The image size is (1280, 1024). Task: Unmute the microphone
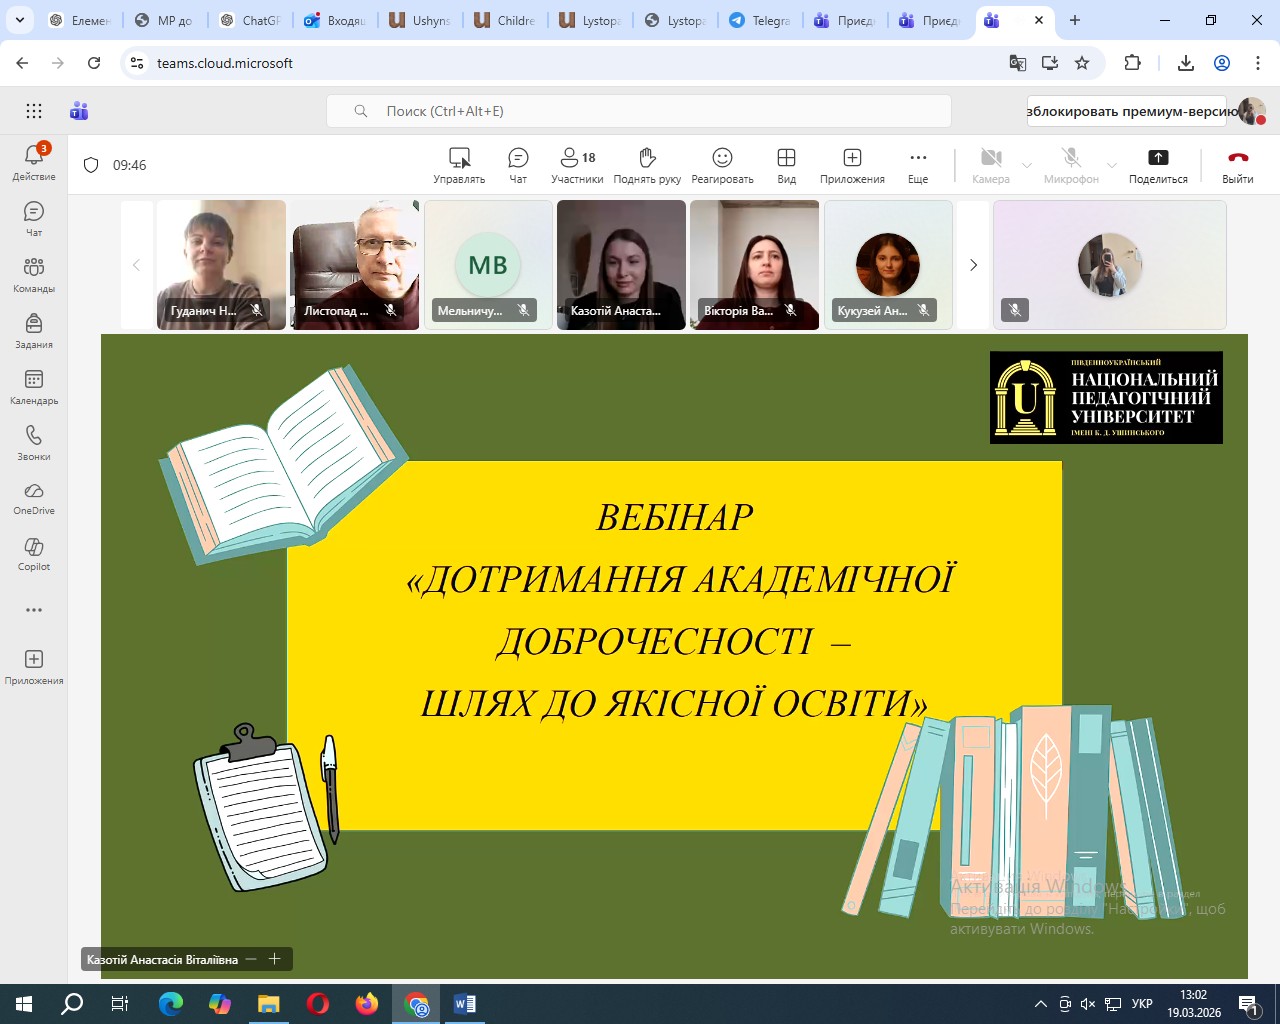coord(1071,165)
